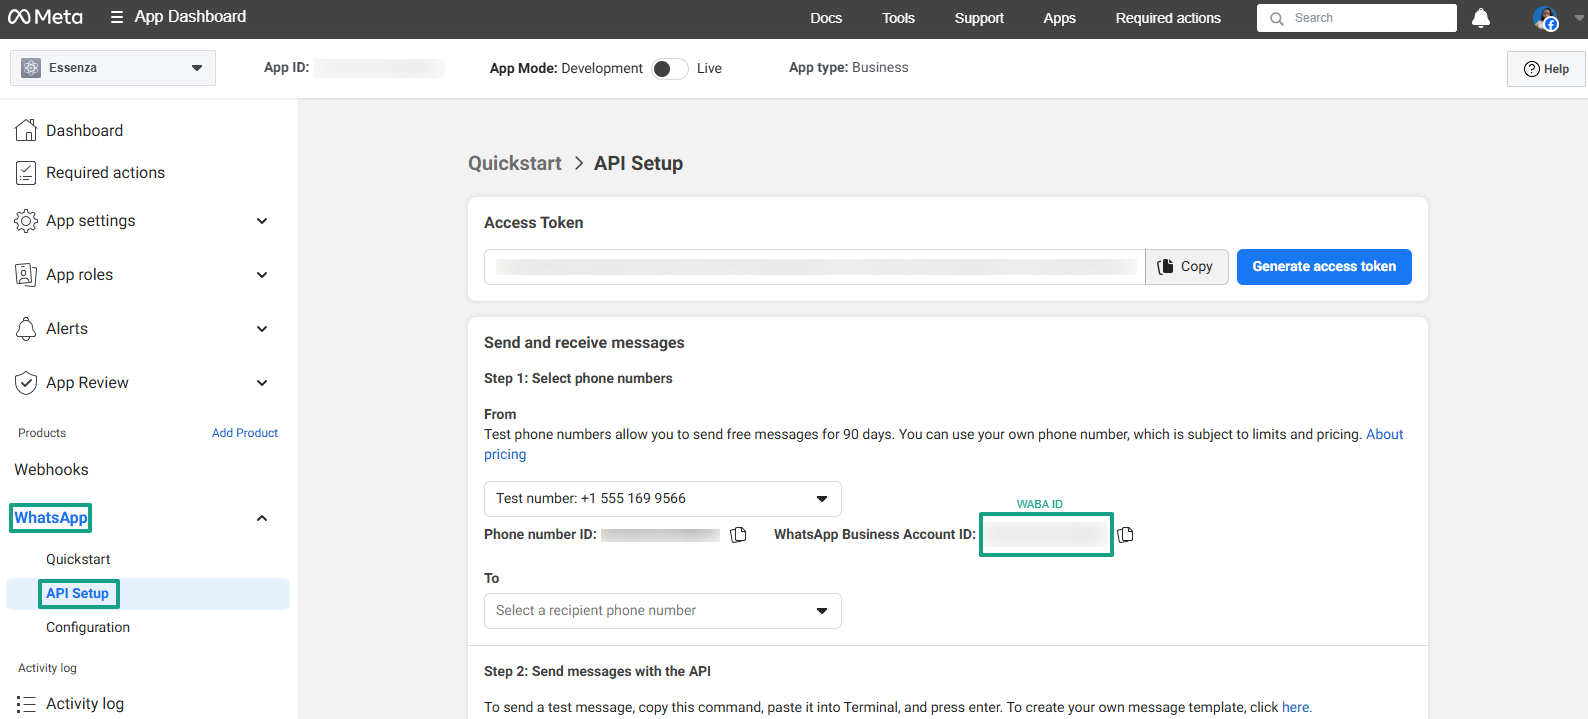This screenshot has width=1588, height=719.
Task: Click the 'App type: Business' text
Action: tap(849, 68)
